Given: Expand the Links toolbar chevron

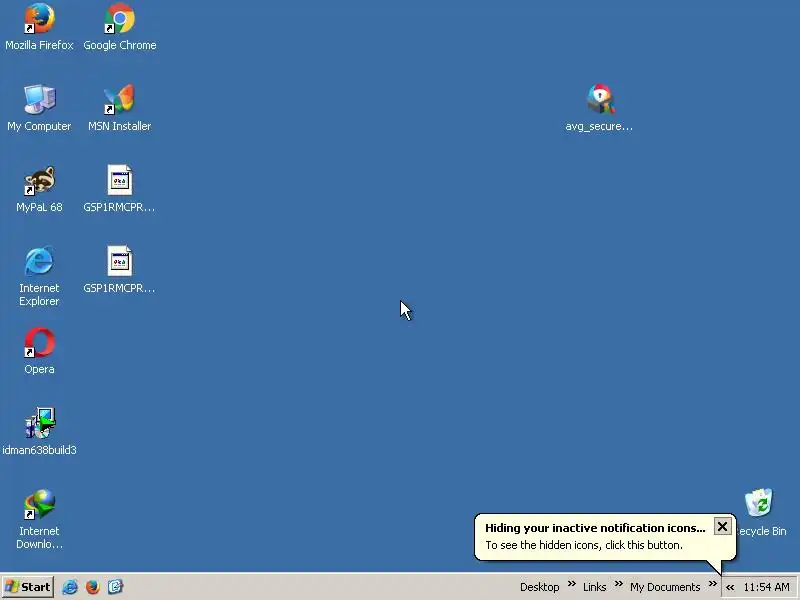Looking at the screenshot, I should point(618,583).
